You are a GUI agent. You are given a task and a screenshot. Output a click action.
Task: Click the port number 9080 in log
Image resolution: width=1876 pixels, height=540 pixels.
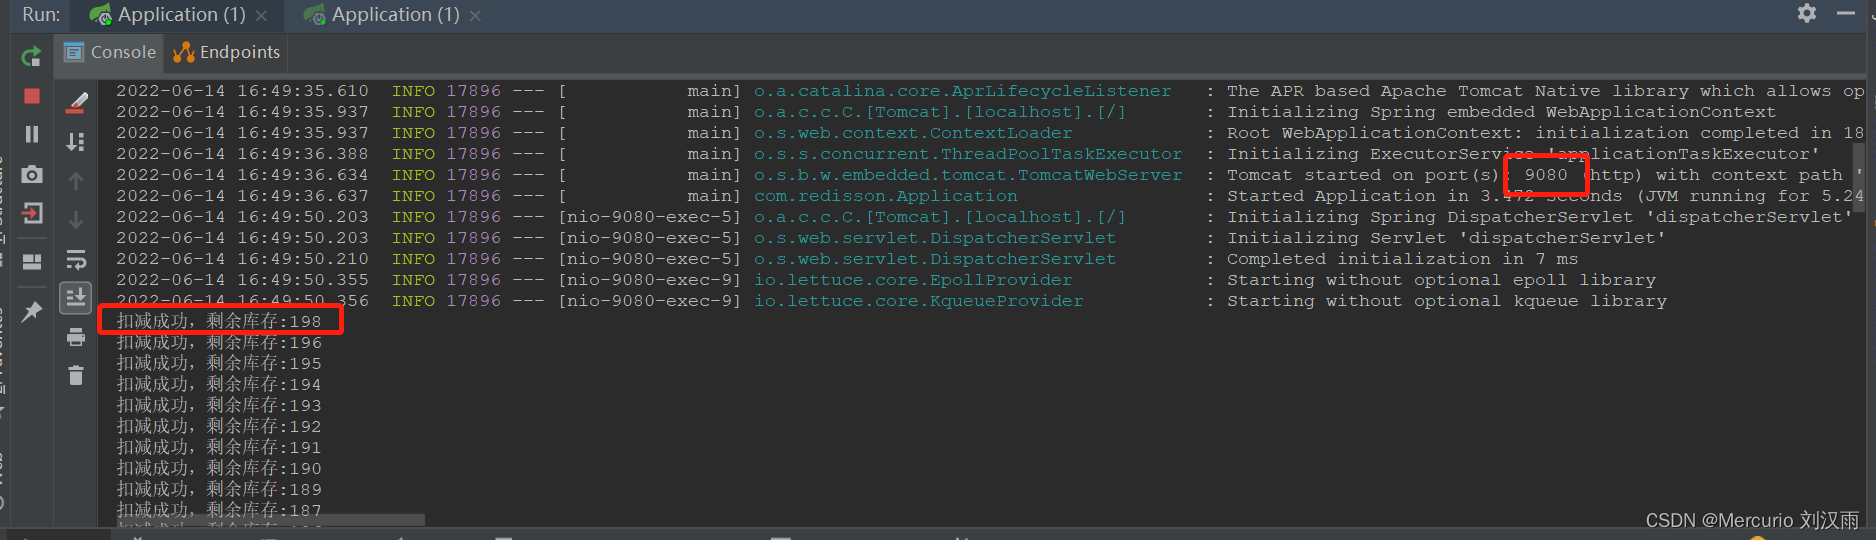point(1546,175)
